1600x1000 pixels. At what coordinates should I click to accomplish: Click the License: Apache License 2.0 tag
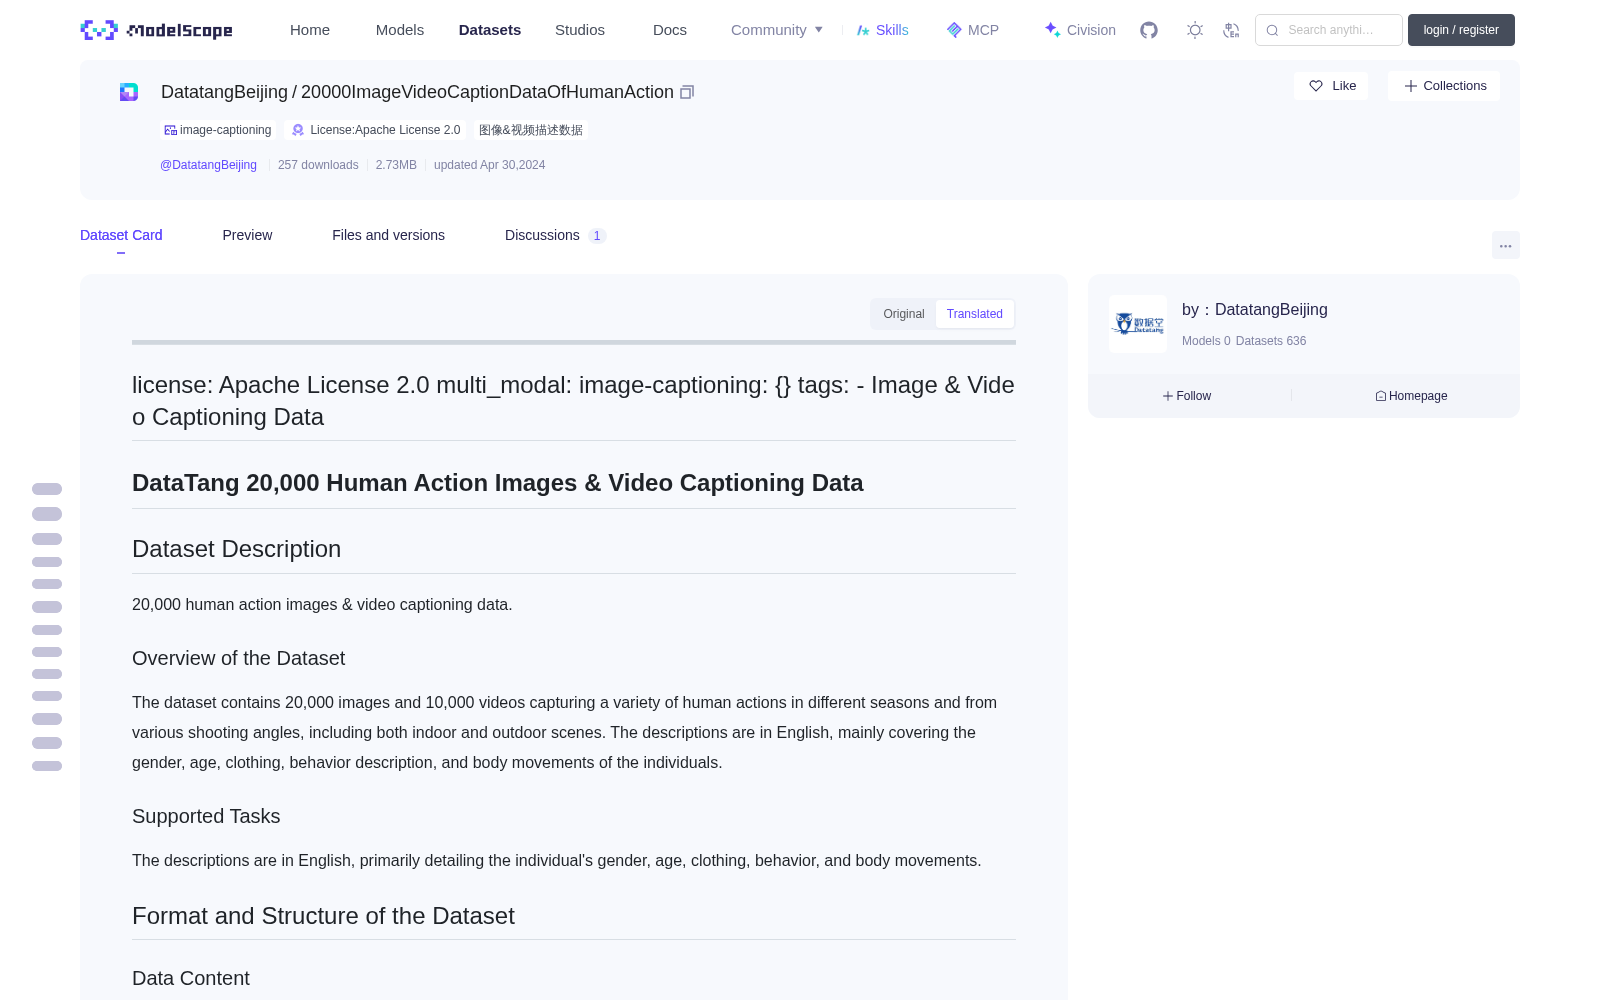click(x=376, y=130)
